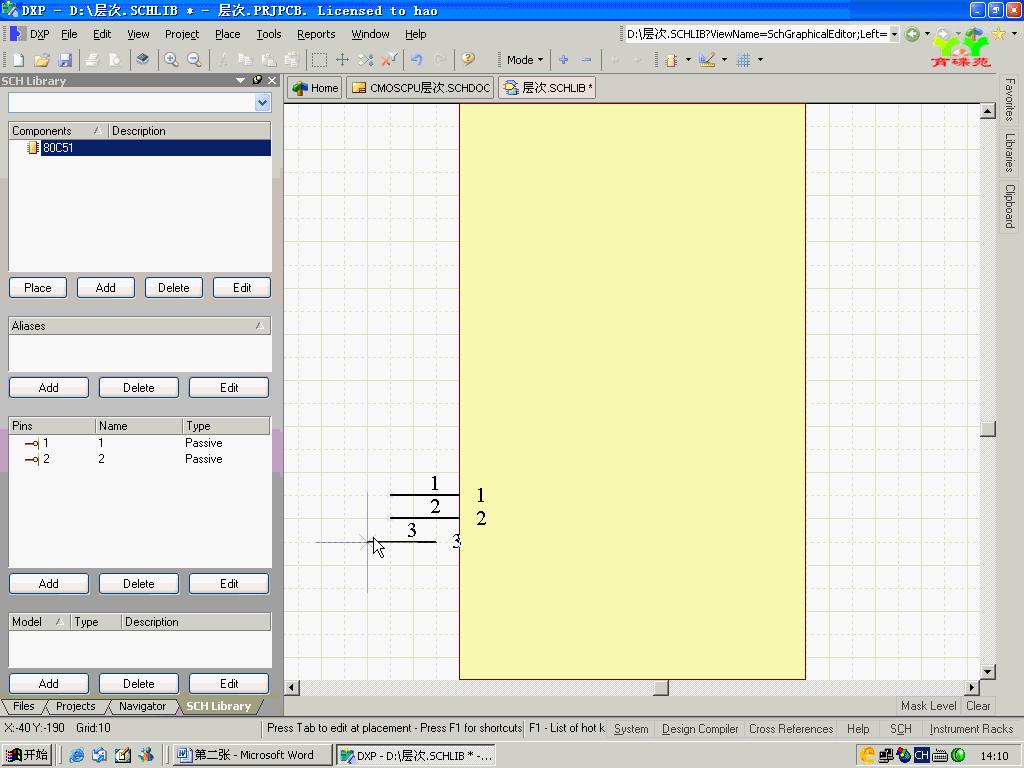Click the move selection crosshair icon
Viewport: 1024px width, 768px height.
click(342, 60)
